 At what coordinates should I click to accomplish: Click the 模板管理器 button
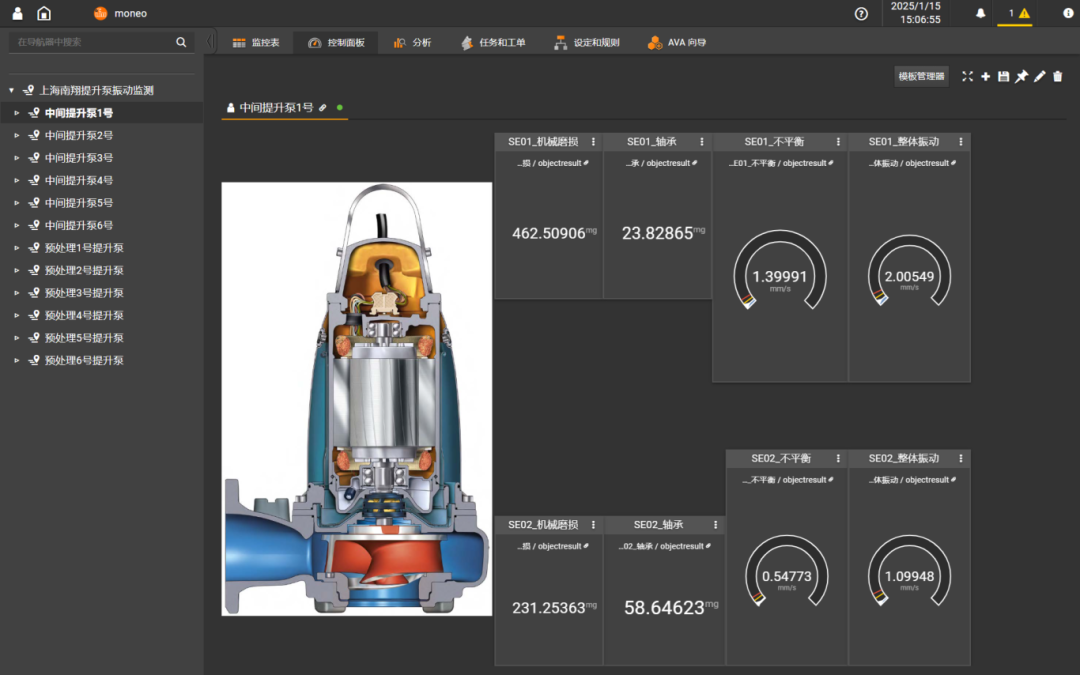click(x=921, y=76)
